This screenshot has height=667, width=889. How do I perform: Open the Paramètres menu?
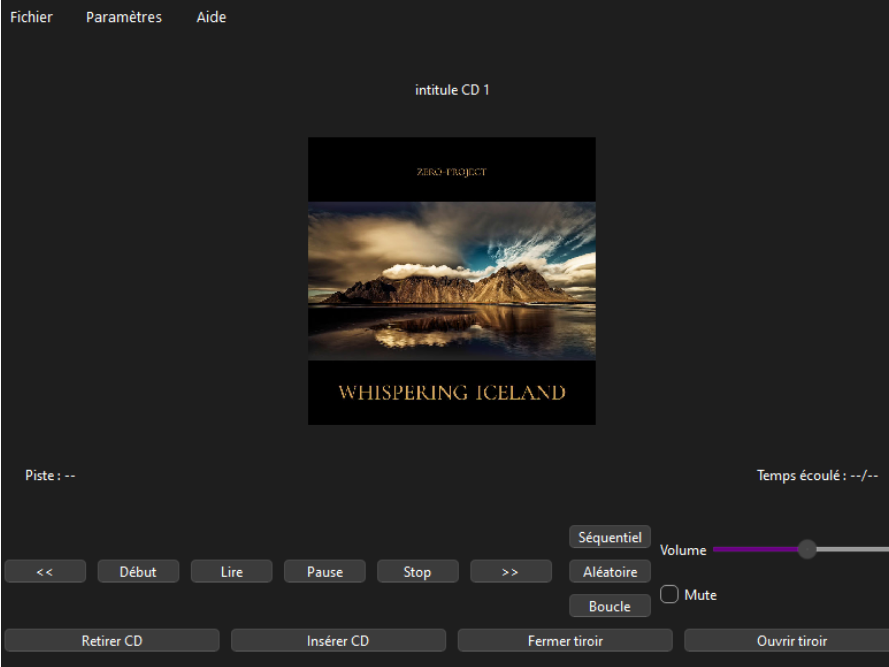(x=124, y=17)
